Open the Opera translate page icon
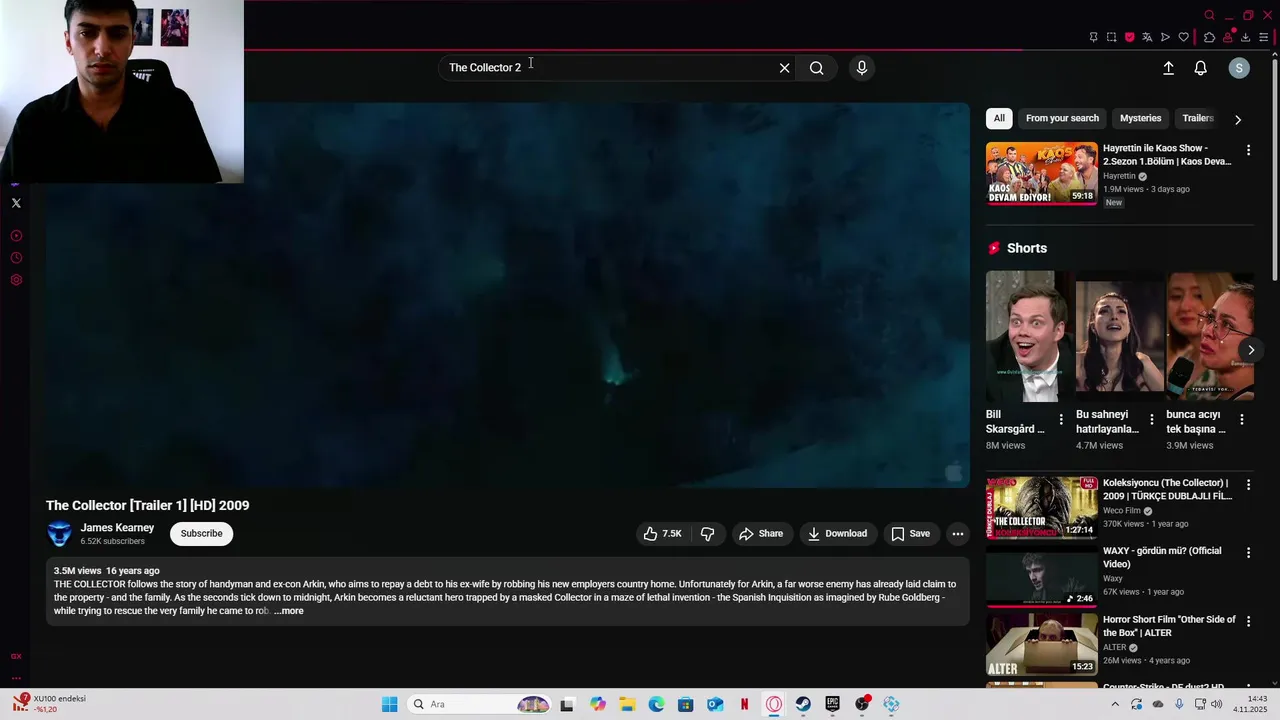The width and height of the screenshot is (1280, 720). click(x=1147, y=37)
